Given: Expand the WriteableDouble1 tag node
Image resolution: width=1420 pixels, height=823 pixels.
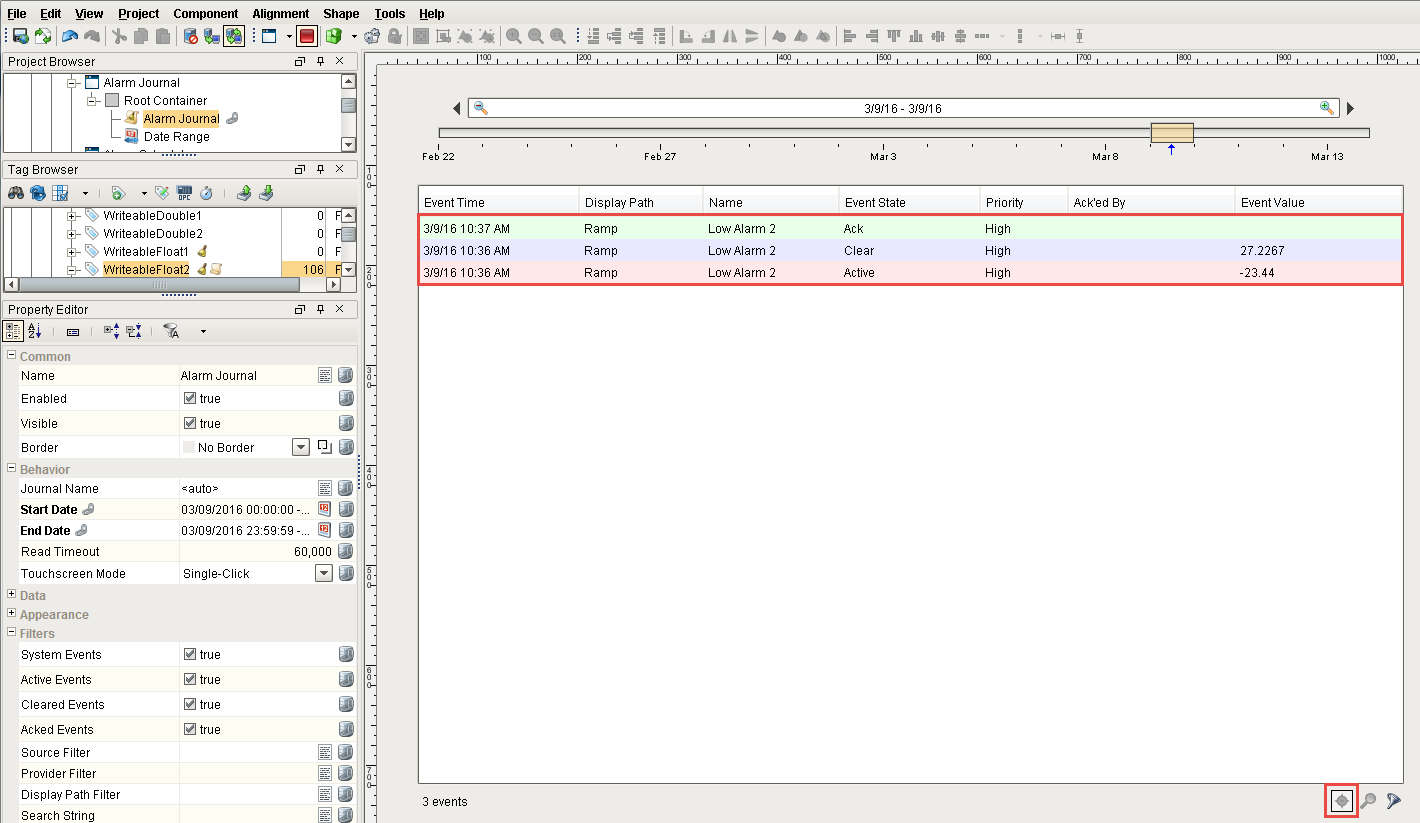Looking at the screenshot, I should [72, 216].
